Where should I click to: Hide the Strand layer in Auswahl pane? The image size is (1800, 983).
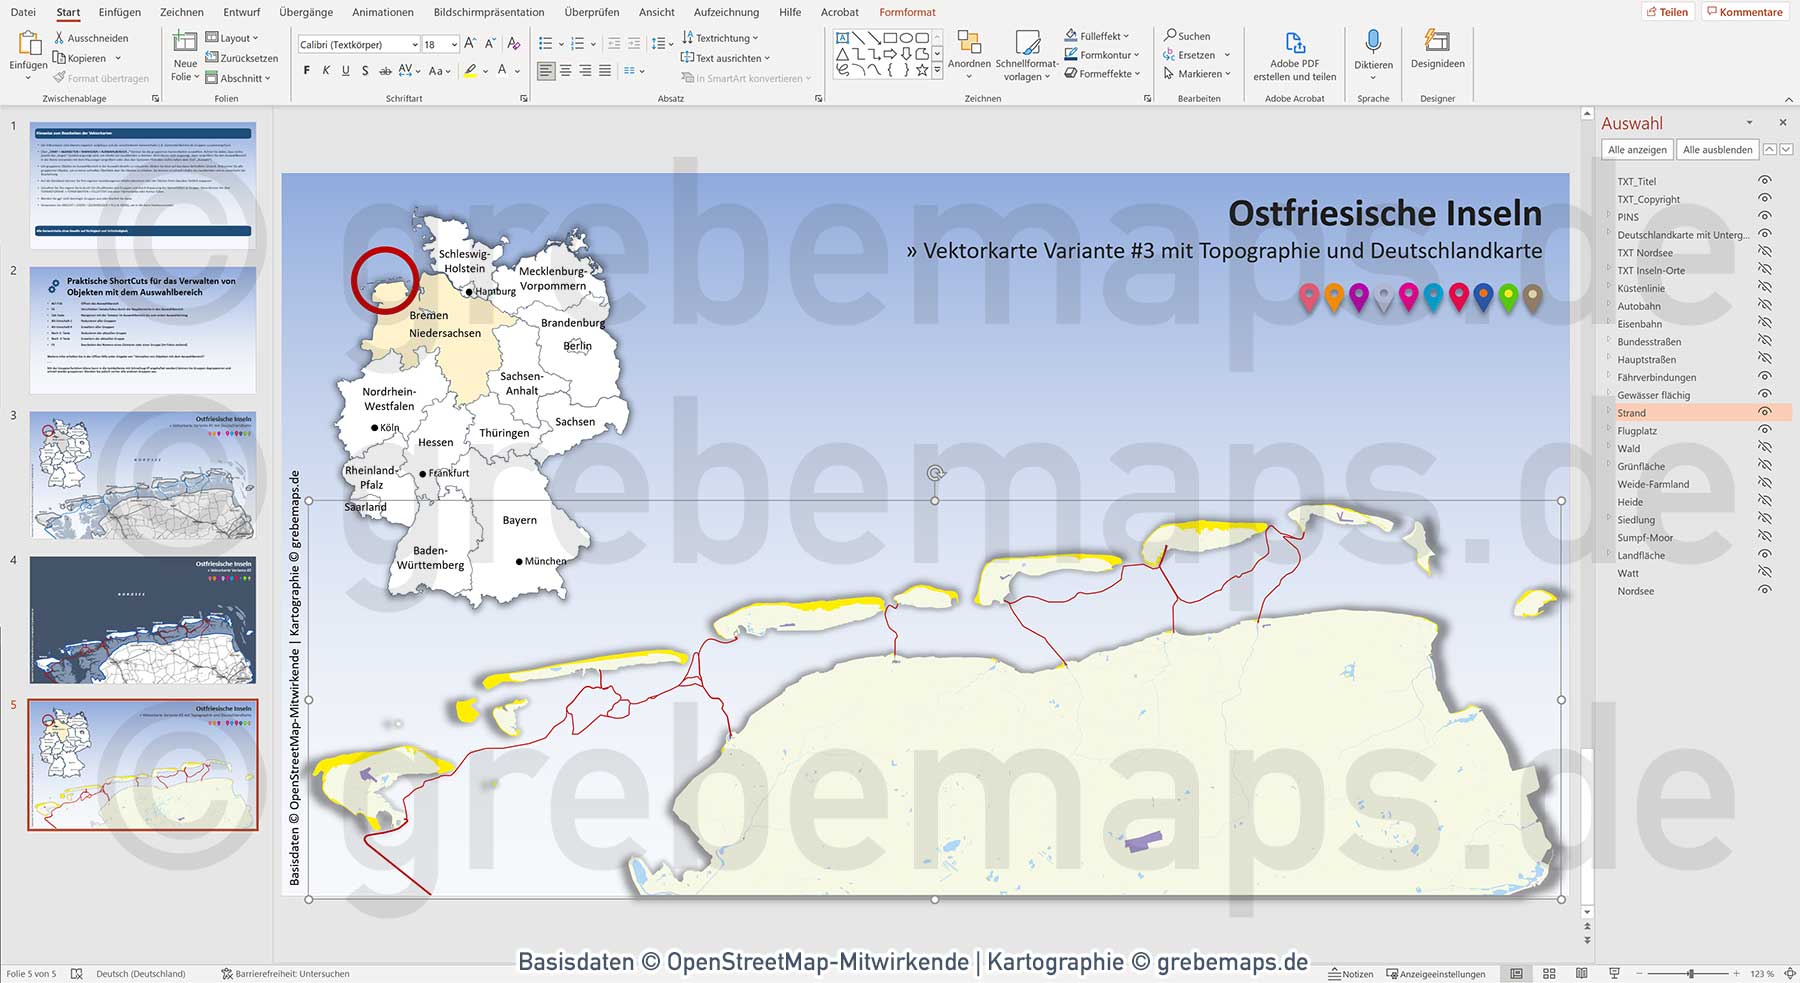[1764, 412]
